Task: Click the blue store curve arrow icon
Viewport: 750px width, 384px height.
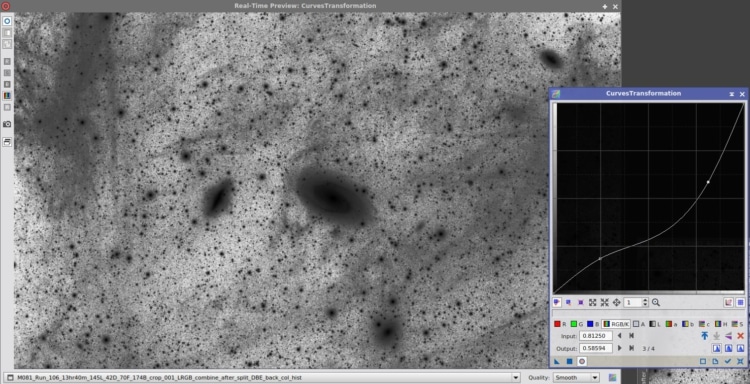Action: [705, 336]
